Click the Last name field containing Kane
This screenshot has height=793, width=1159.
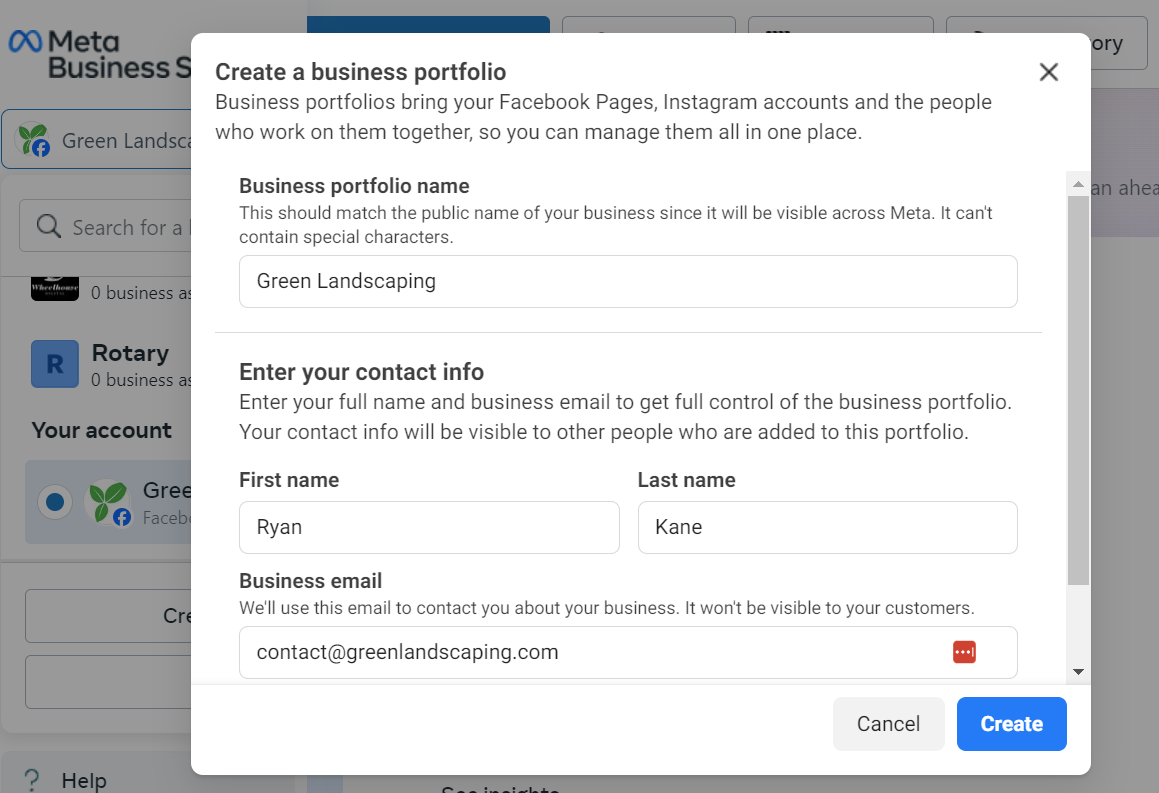827,527
